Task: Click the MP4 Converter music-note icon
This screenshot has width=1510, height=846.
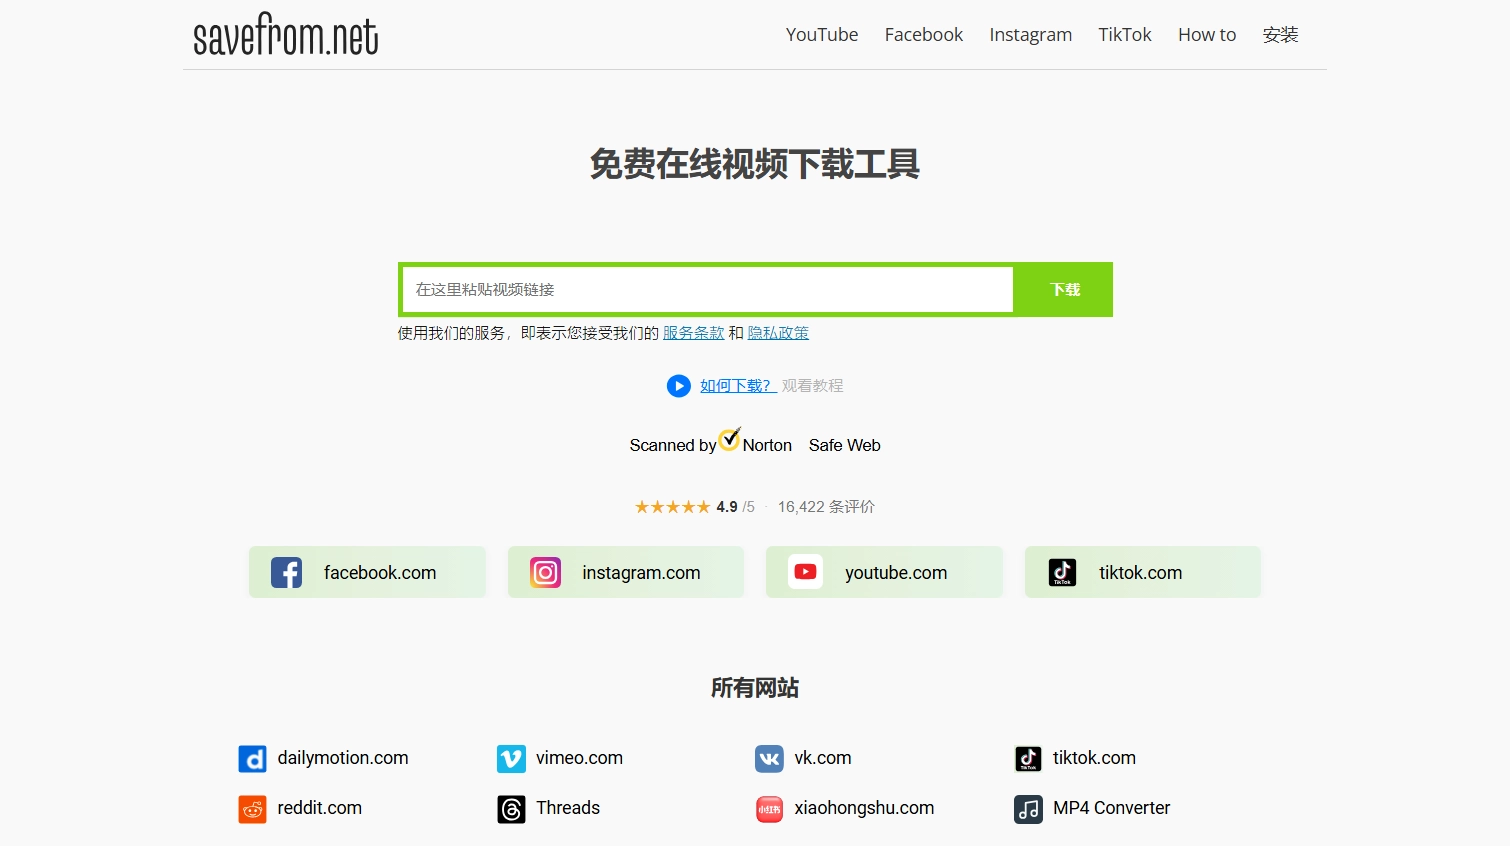Action: tap(1028, 809)
